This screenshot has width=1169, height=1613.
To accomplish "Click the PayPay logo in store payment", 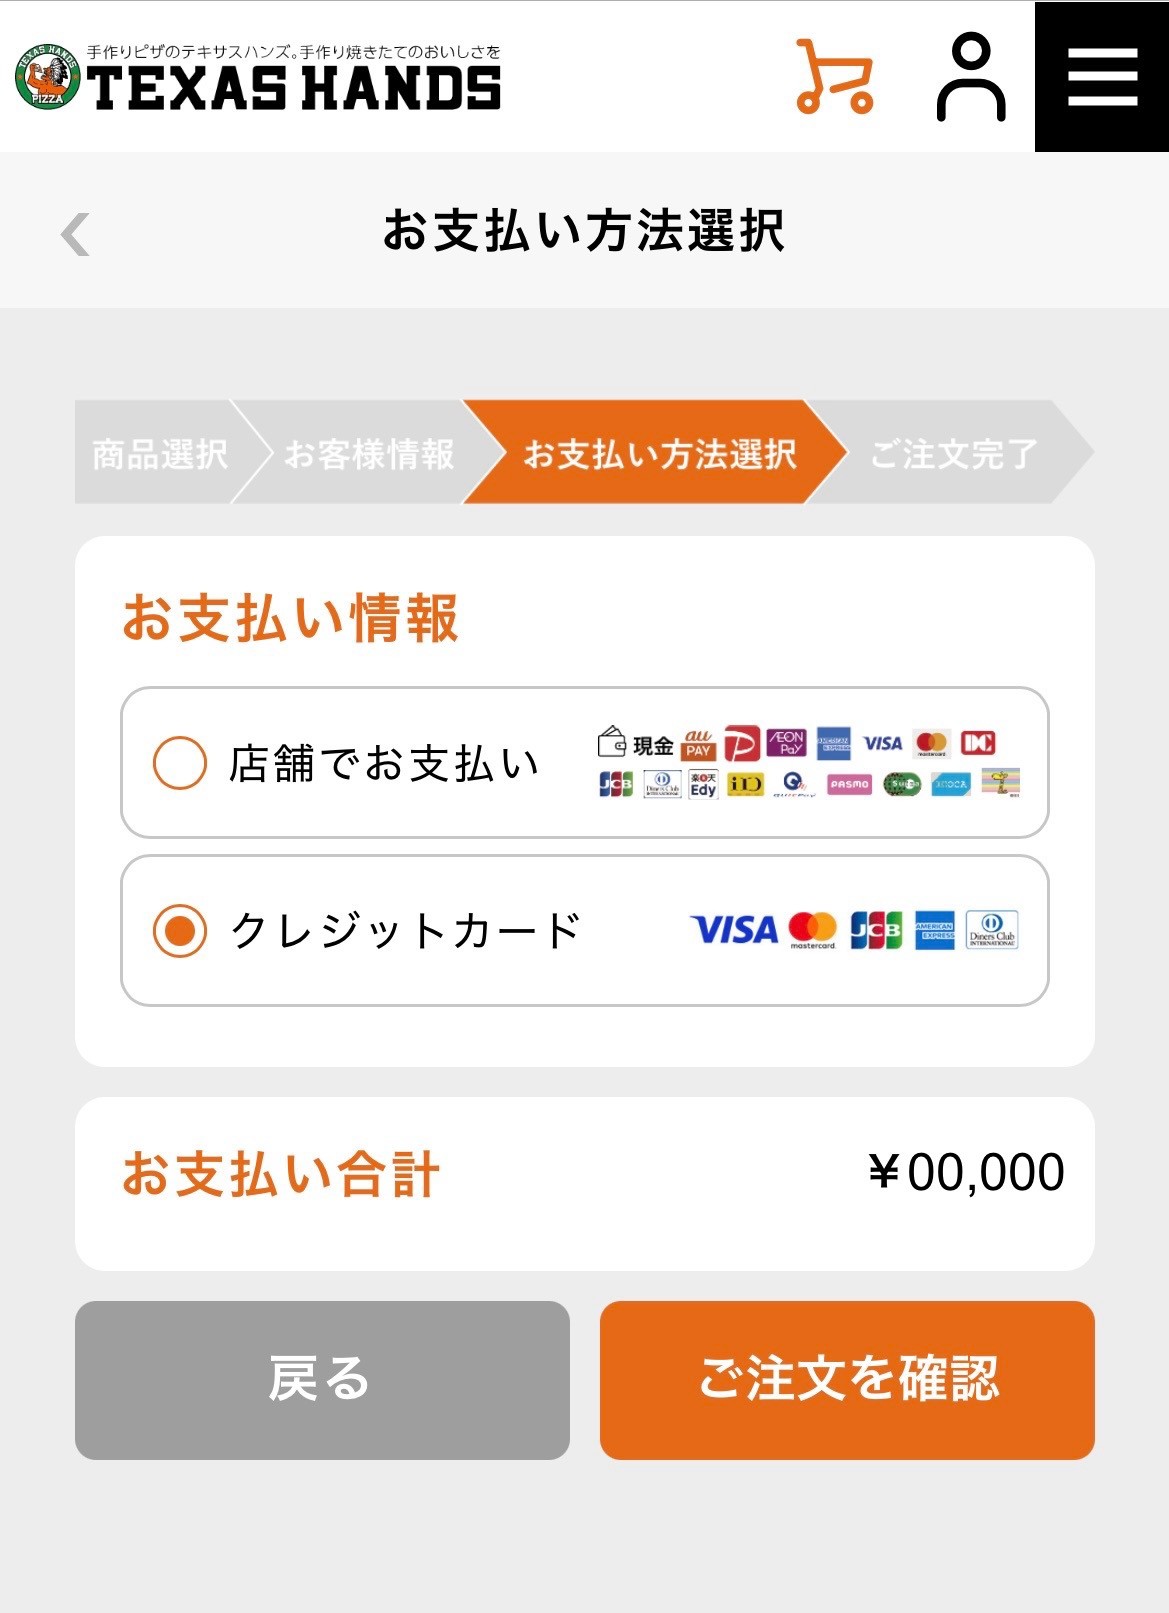I will 742,743.
